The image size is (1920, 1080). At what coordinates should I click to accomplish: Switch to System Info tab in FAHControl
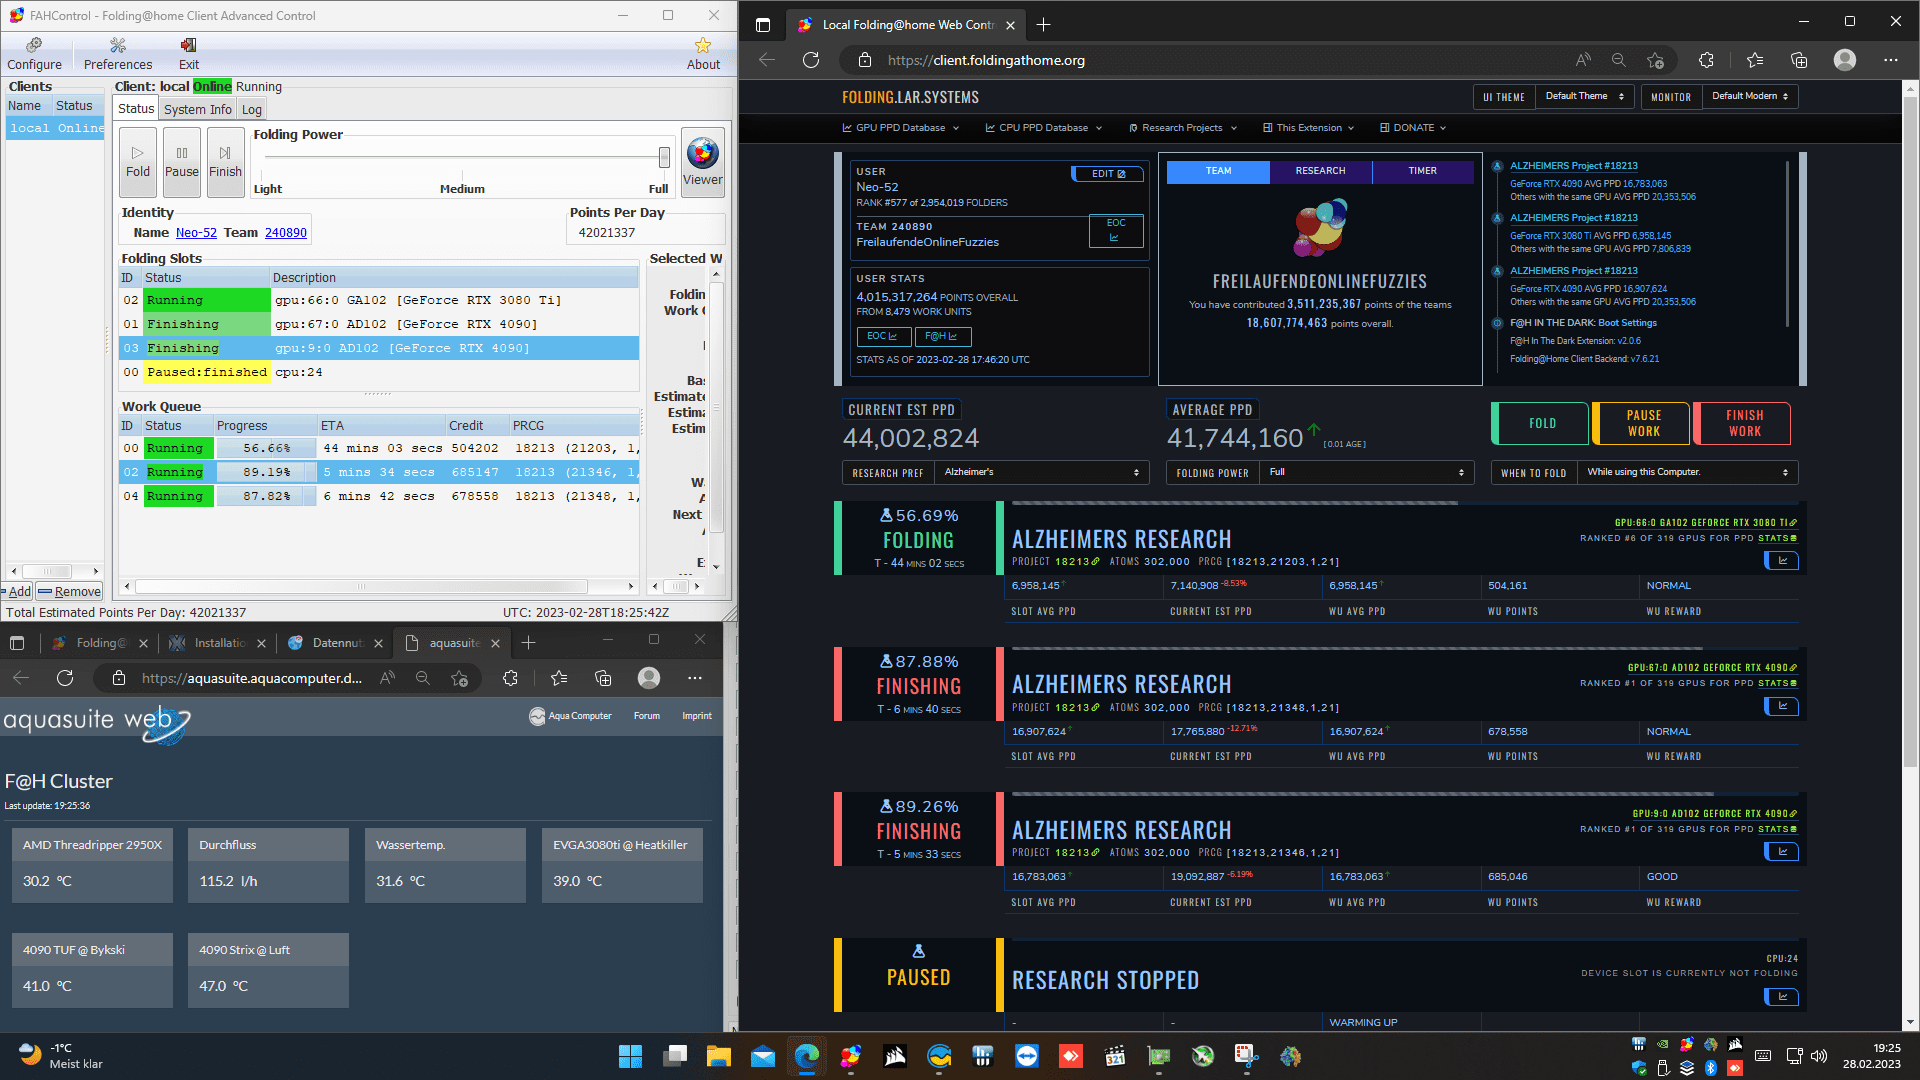tap(197, 110)
